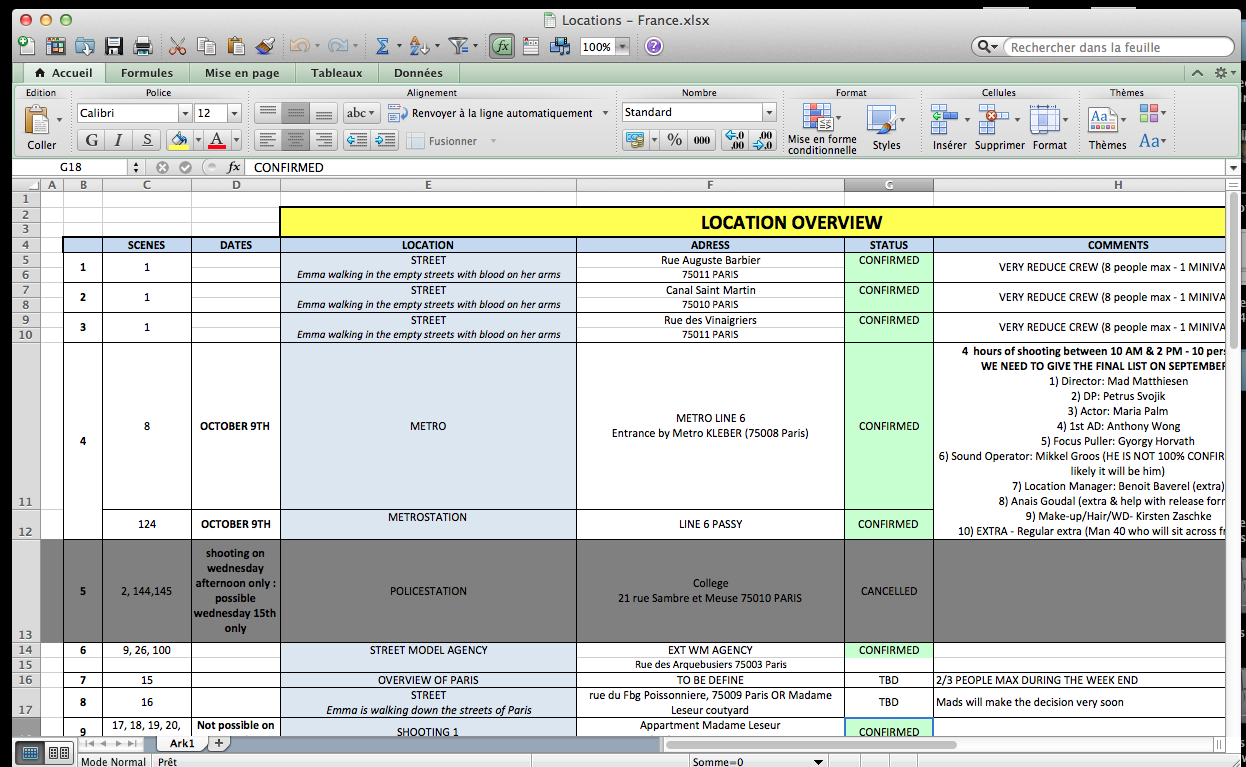
Task: Click Renvoyer à la ligne automatiquement
Action: click(502, 114)
